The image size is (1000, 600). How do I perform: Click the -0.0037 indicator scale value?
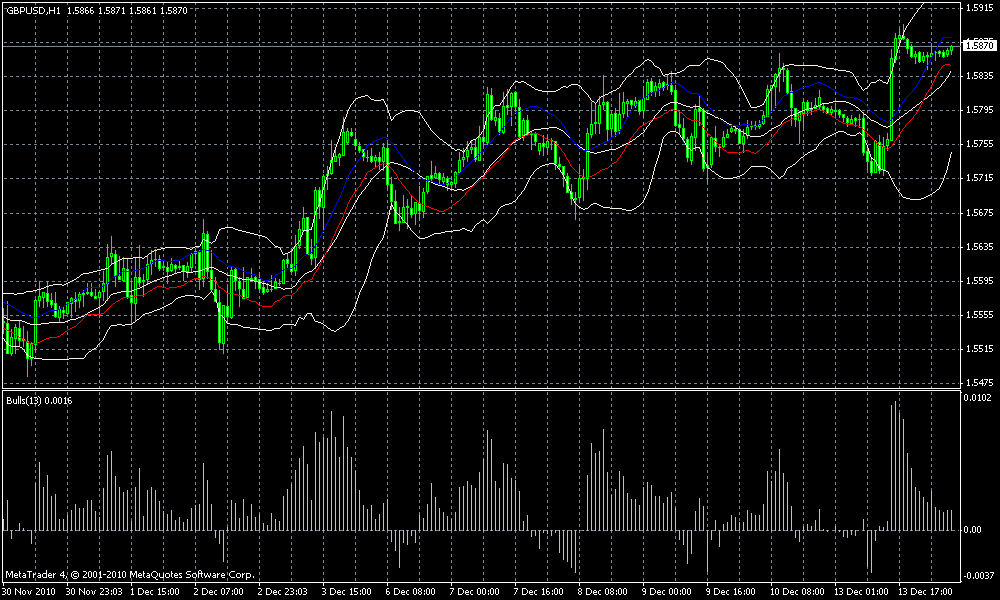[x=980, y=576]
